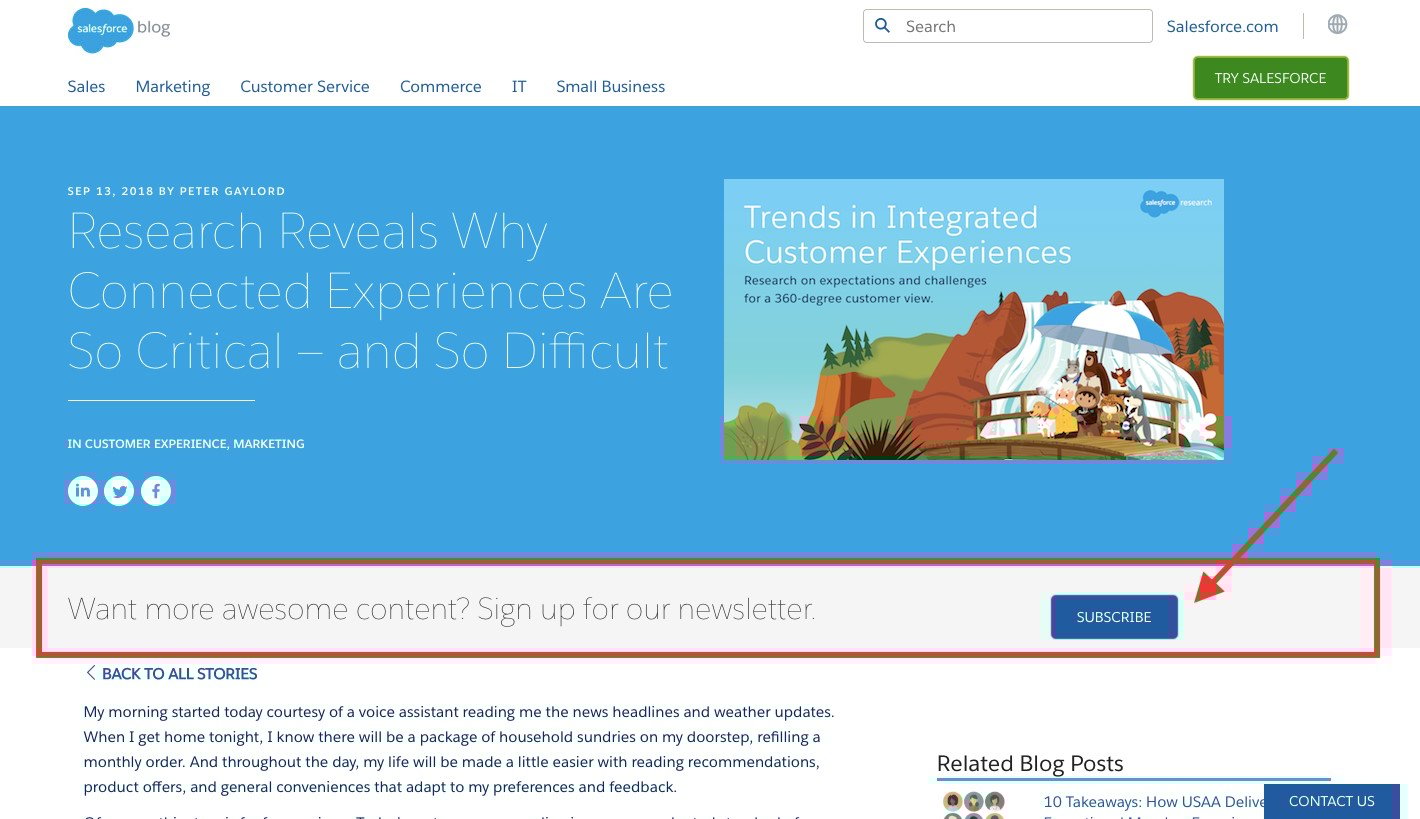Open the Sales menu item
The width and height of the screenshot is (1420, 819).
[86, 87]
